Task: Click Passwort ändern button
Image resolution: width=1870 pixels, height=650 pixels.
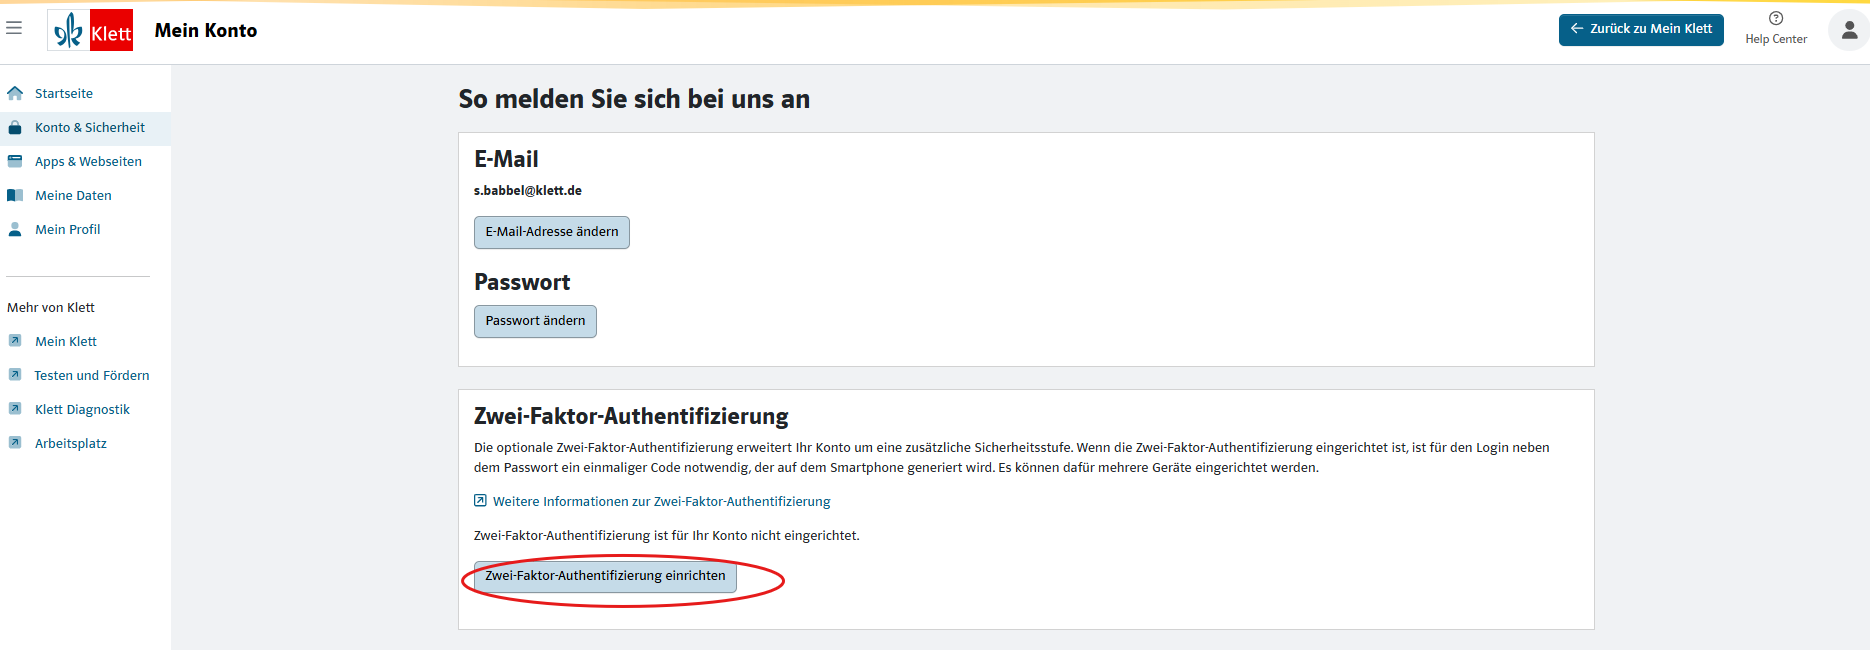Action: pos(535,321)
